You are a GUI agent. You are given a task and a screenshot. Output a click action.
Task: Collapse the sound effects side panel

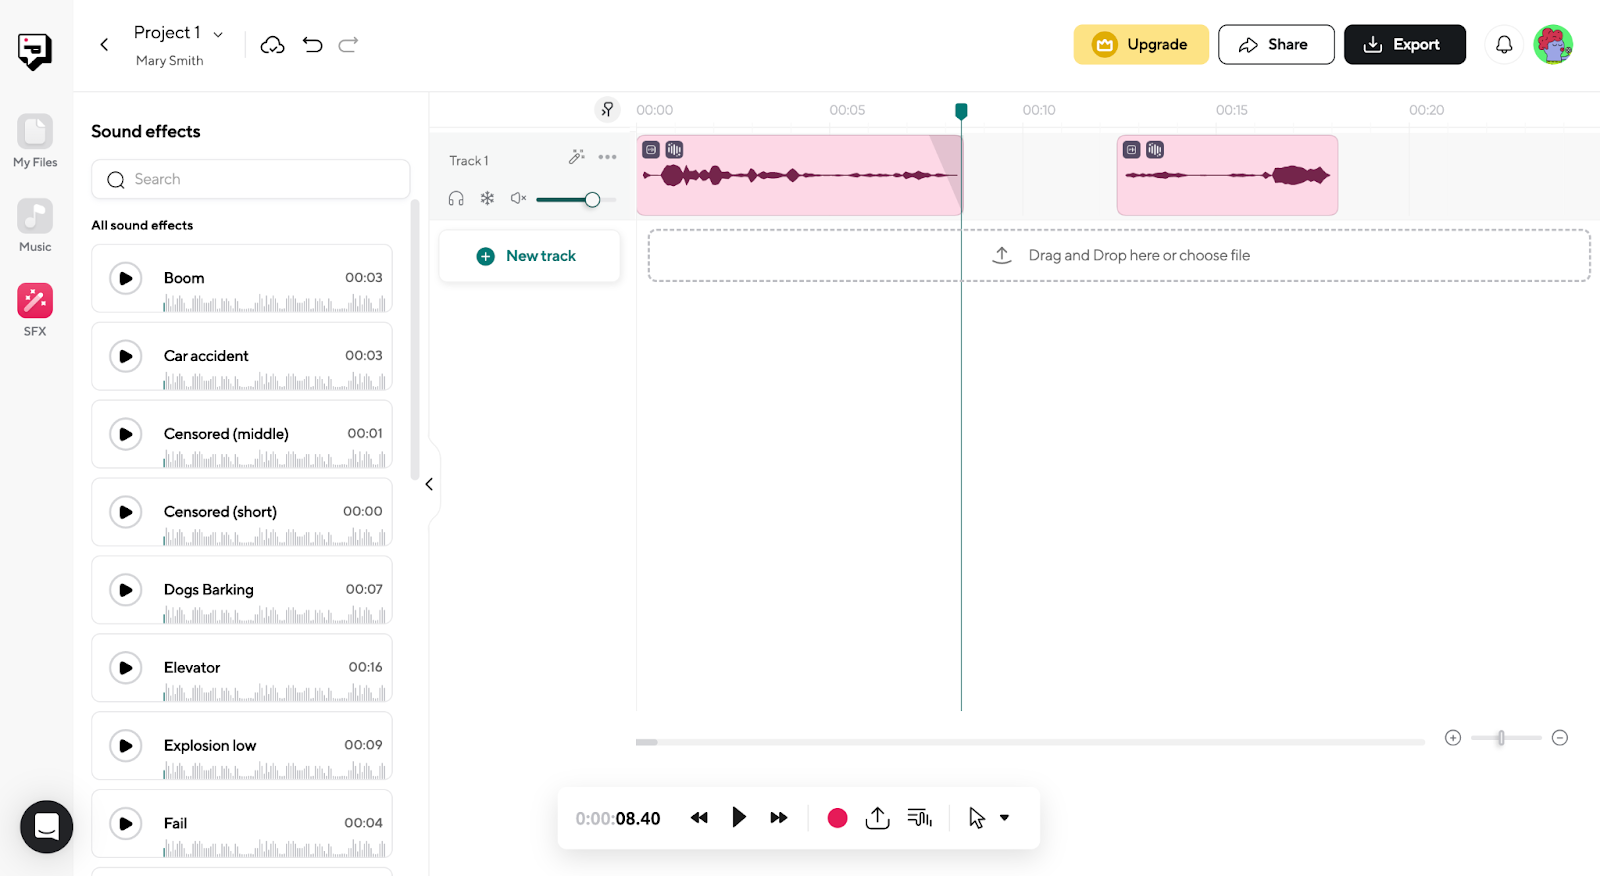429,485
